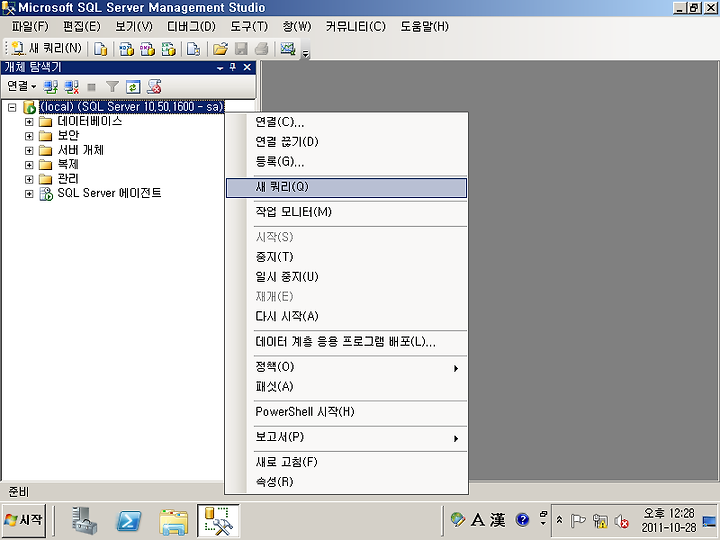Choose 등록(G)... in context menu

coord(347,162)
